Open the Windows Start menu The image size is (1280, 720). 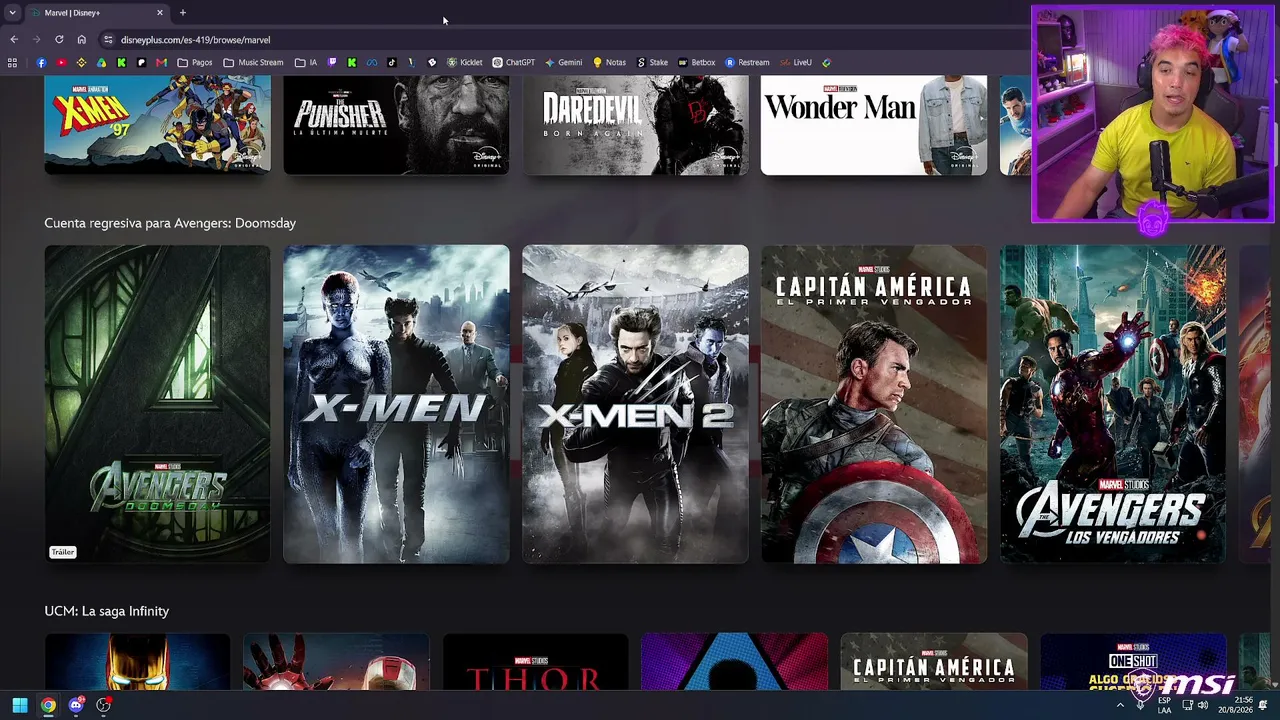tap(20, 705)
